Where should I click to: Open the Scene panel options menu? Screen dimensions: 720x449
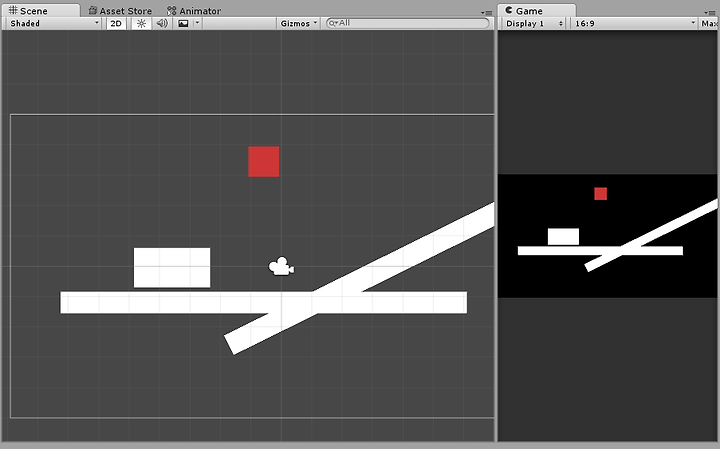486,13
